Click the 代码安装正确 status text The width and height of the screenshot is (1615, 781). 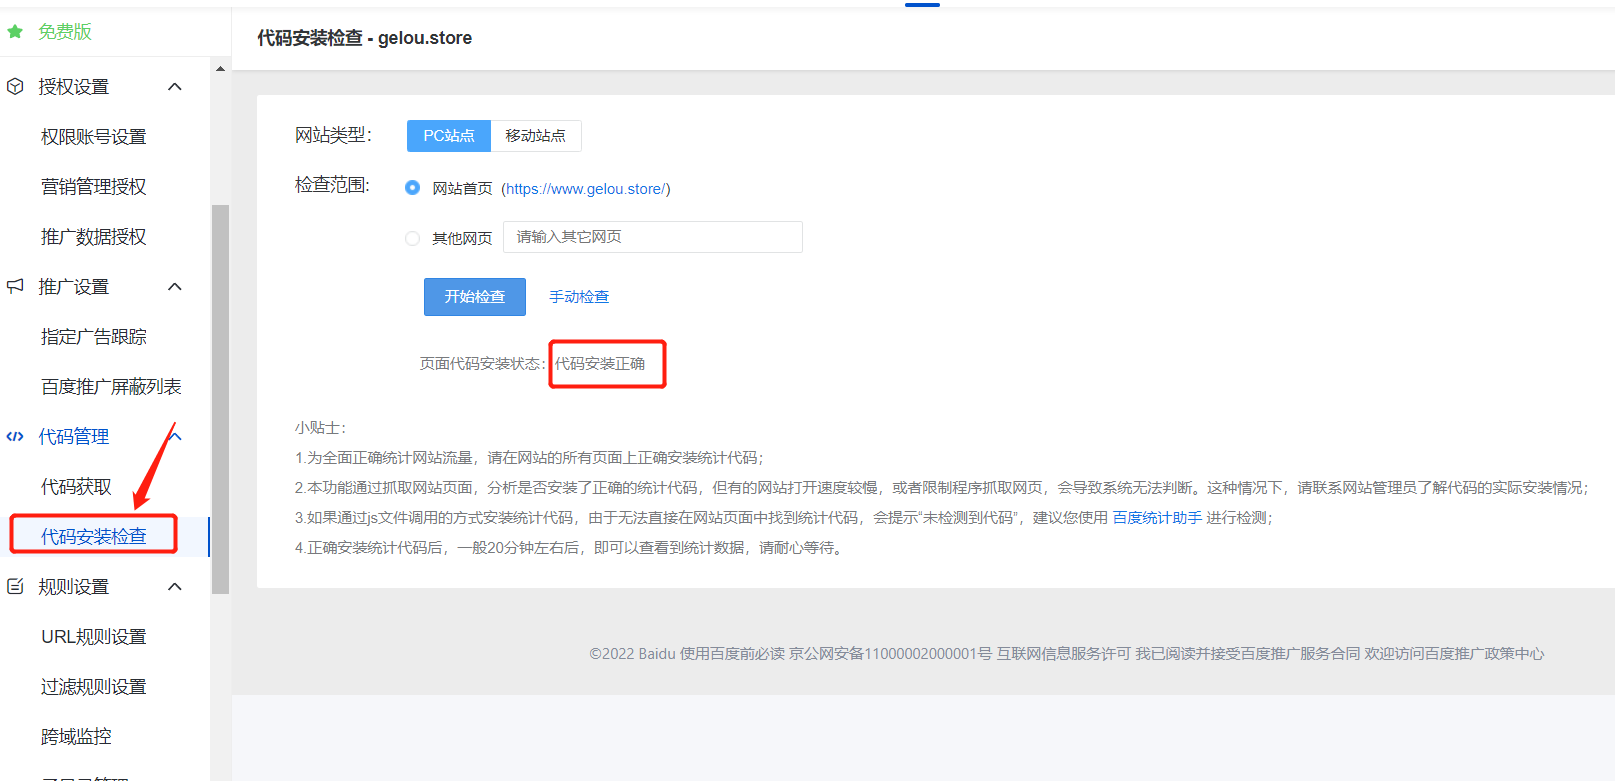coord(600,364)
